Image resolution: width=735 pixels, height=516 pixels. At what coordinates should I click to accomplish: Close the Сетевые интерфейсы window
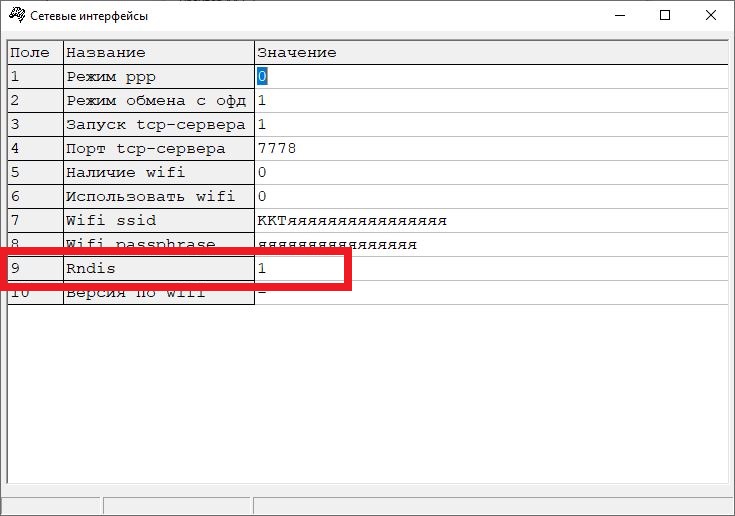tap(711, 15)
